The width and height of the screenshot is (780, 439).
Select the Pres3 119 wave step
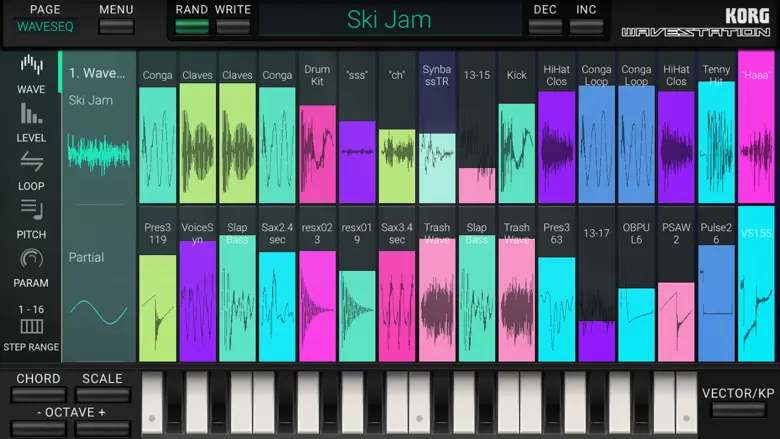(158, 284)
